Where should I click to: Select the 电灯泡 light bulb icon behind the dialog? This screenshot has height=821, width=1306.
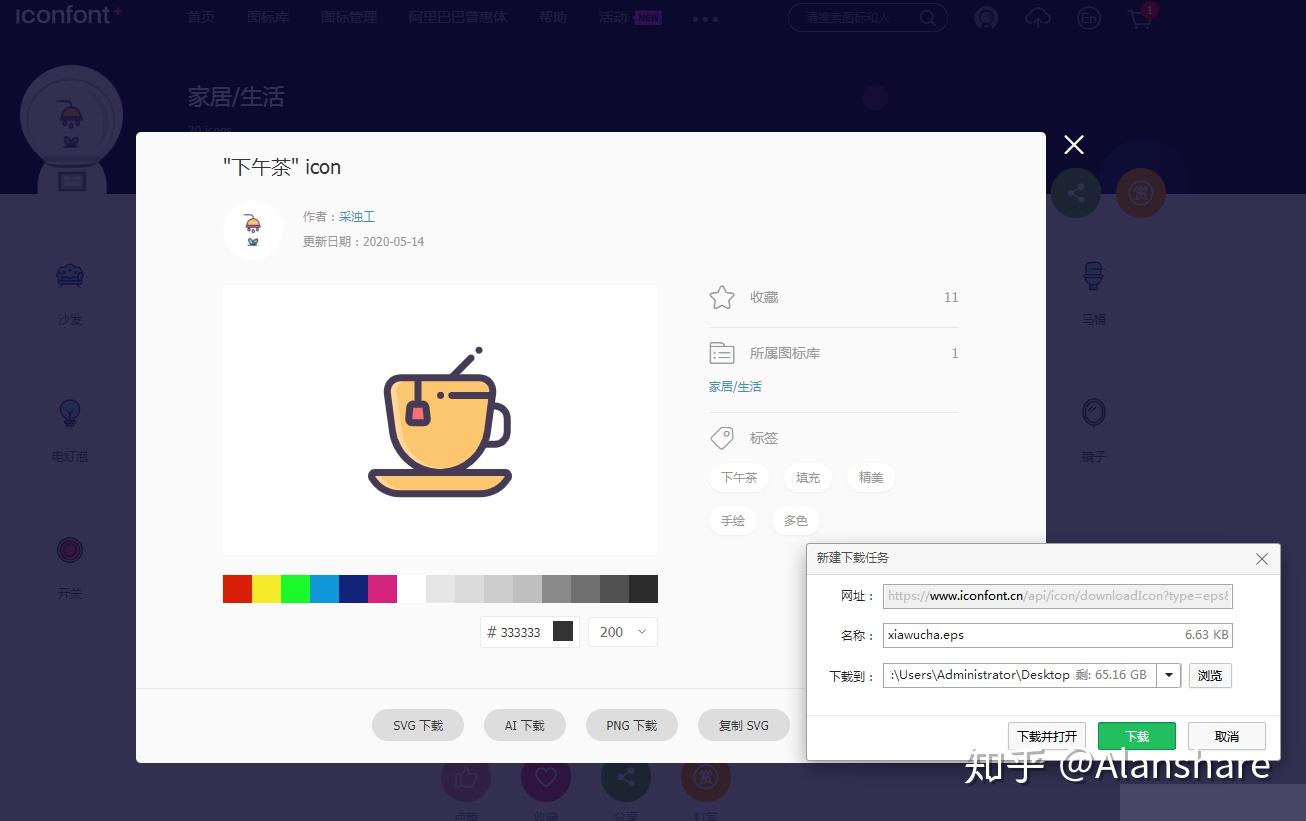pyautogui.click(x=70, y=412)
